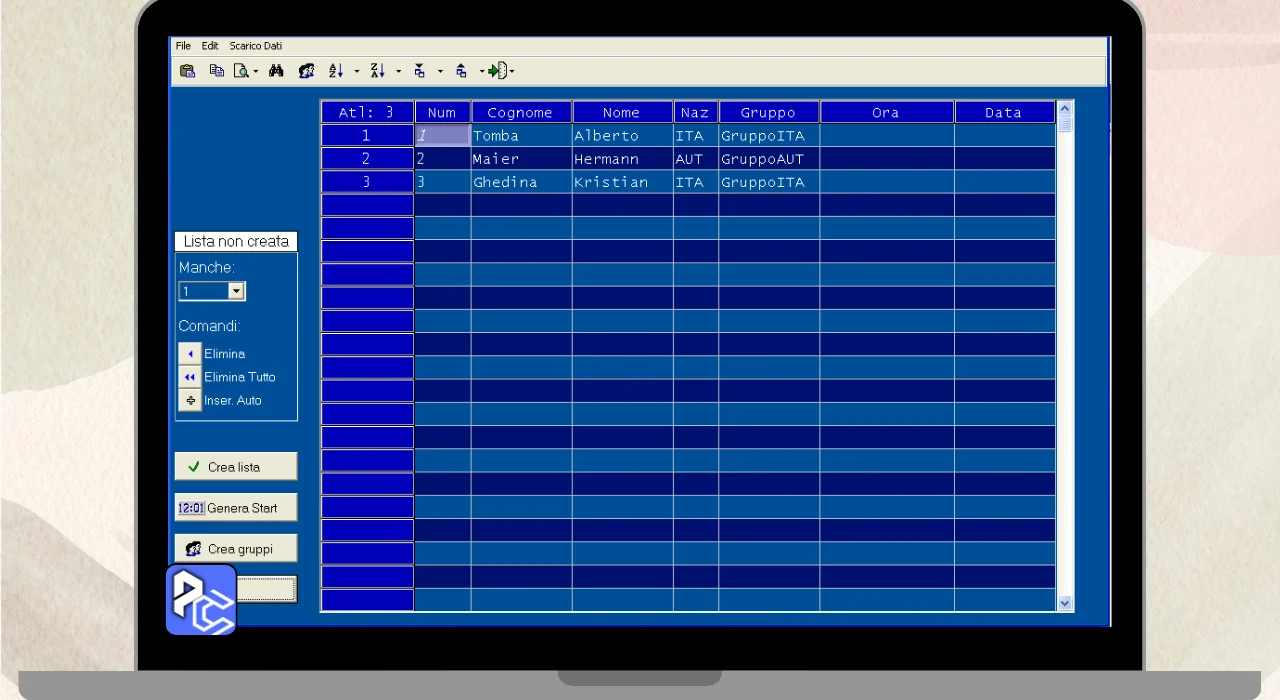Select the Kristian name cell
This screenshot has height=700, width=1280.
pos(622,182)
